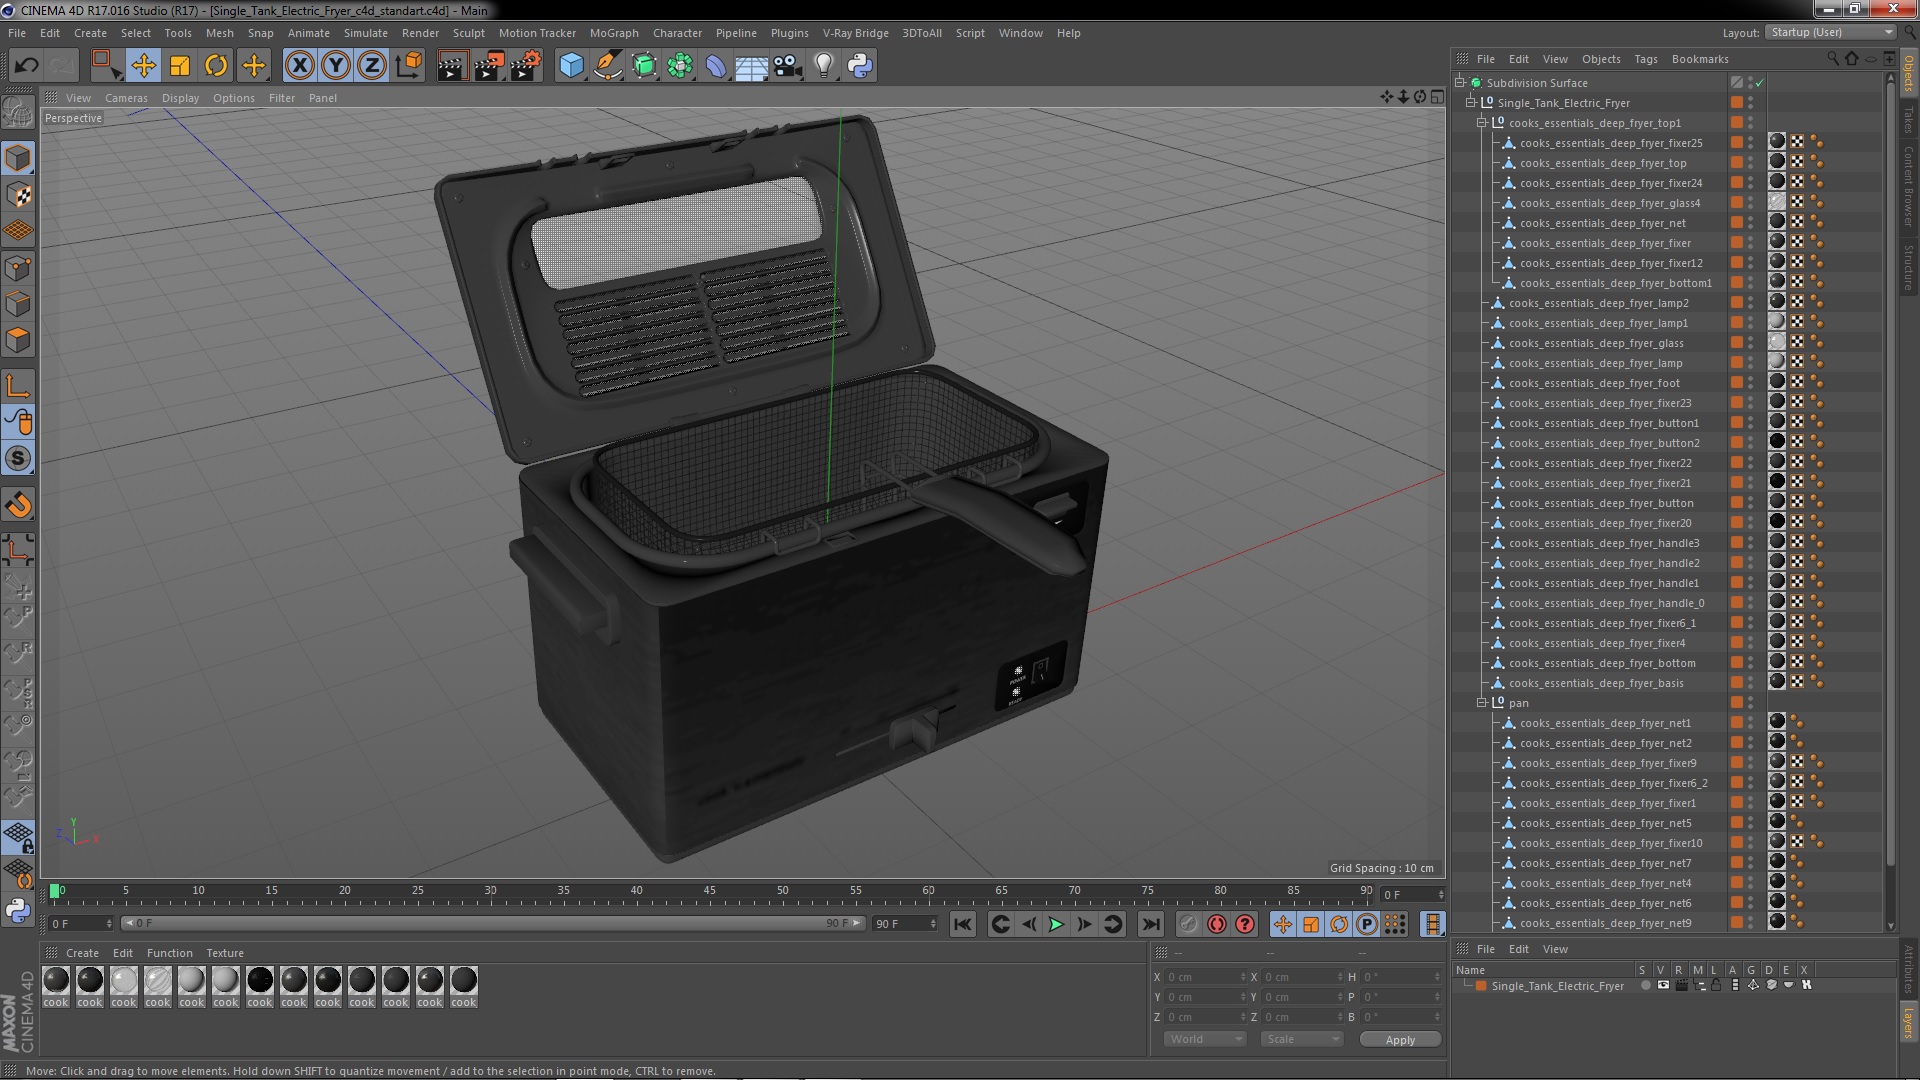Open the MoGraph menu
The image size is (1920, 1080).
613,33
